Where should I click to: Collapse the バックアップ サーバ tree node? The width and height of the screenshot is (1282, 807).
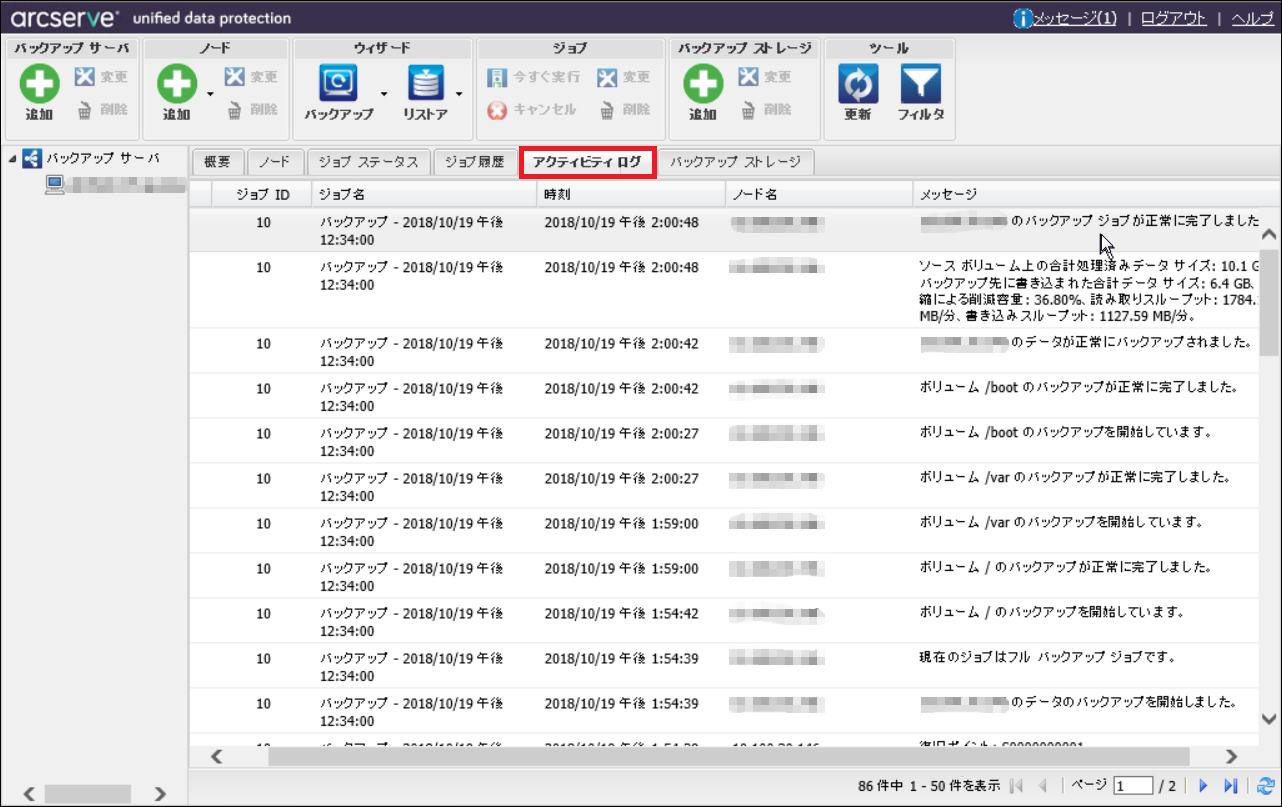point(11,159)
